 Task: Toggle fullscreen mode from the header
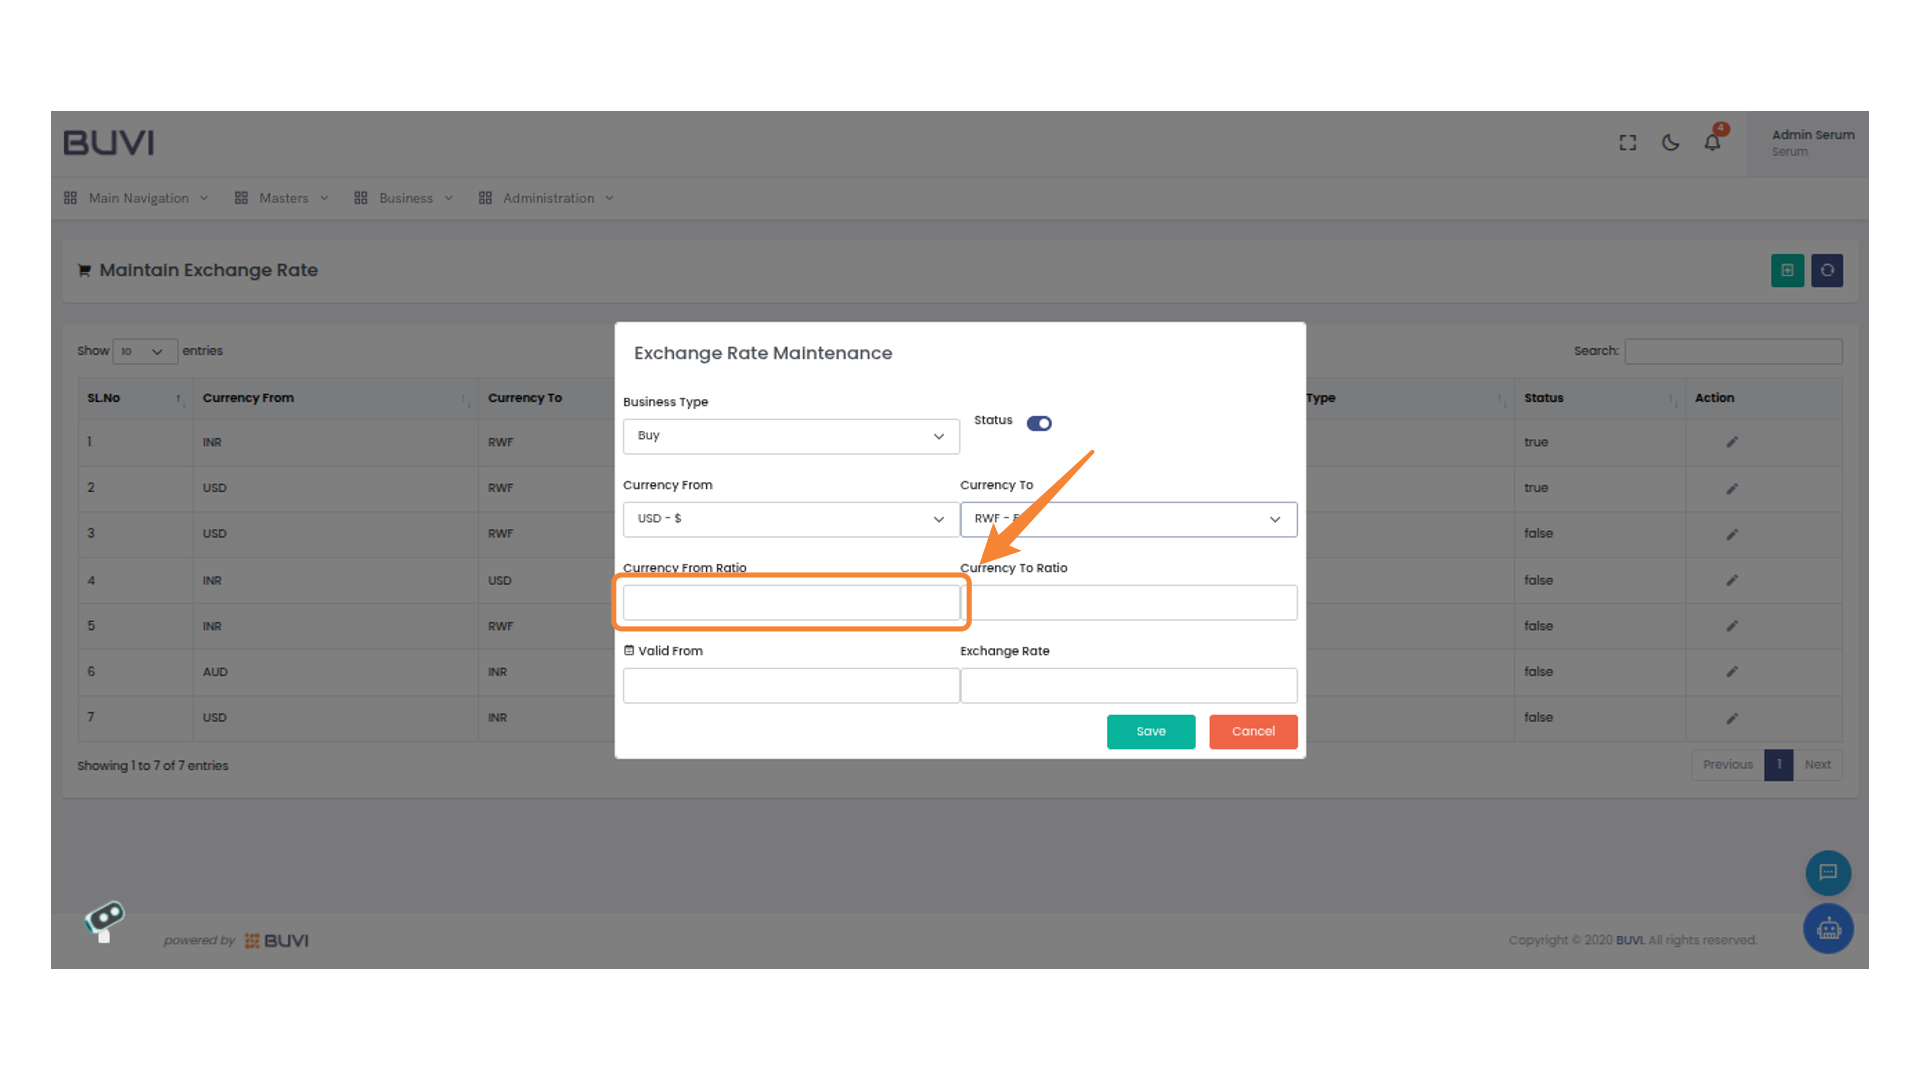tap(1627, 142)
